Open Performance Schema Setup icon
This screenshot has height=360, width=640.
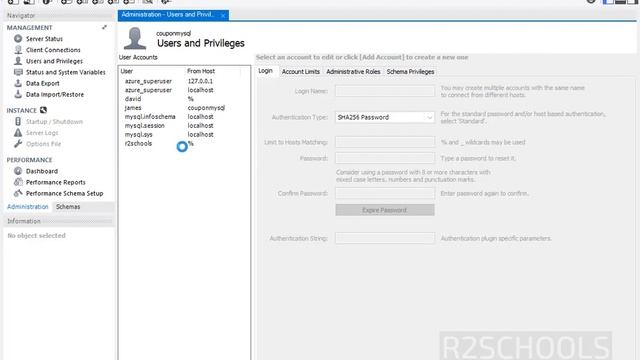click(18, 193)
